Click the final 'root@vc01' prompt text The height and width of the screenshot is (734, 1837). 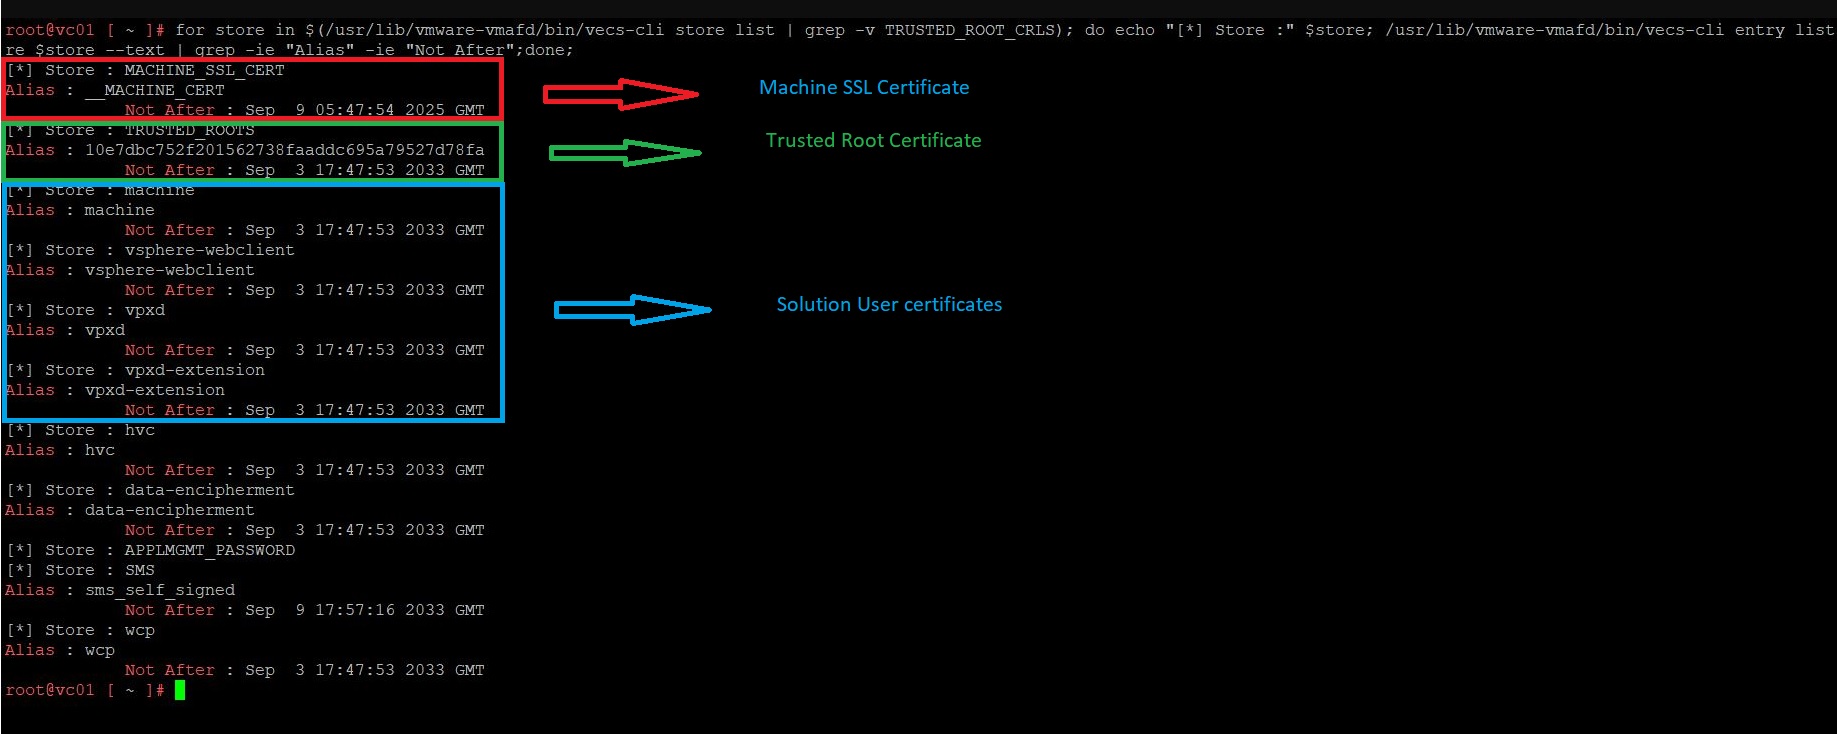point(50,690)
